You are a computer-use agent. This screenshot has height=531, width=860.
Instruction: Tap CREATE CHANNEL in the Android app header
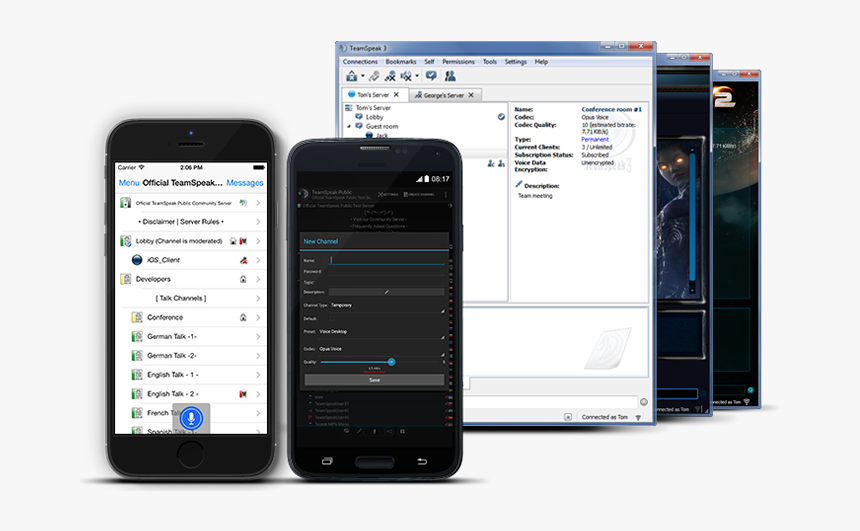point(419,194)
